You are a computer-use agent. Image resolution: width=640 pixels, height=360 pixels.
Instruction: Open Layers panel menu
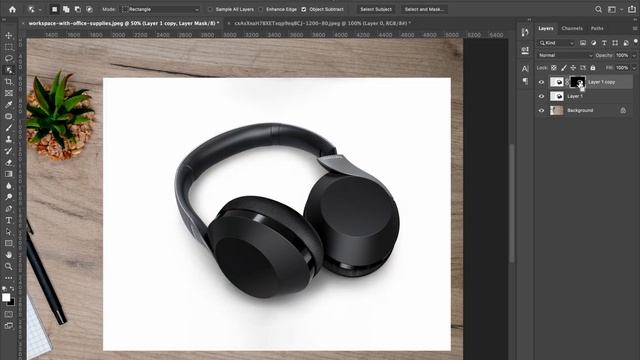point(635,29)
